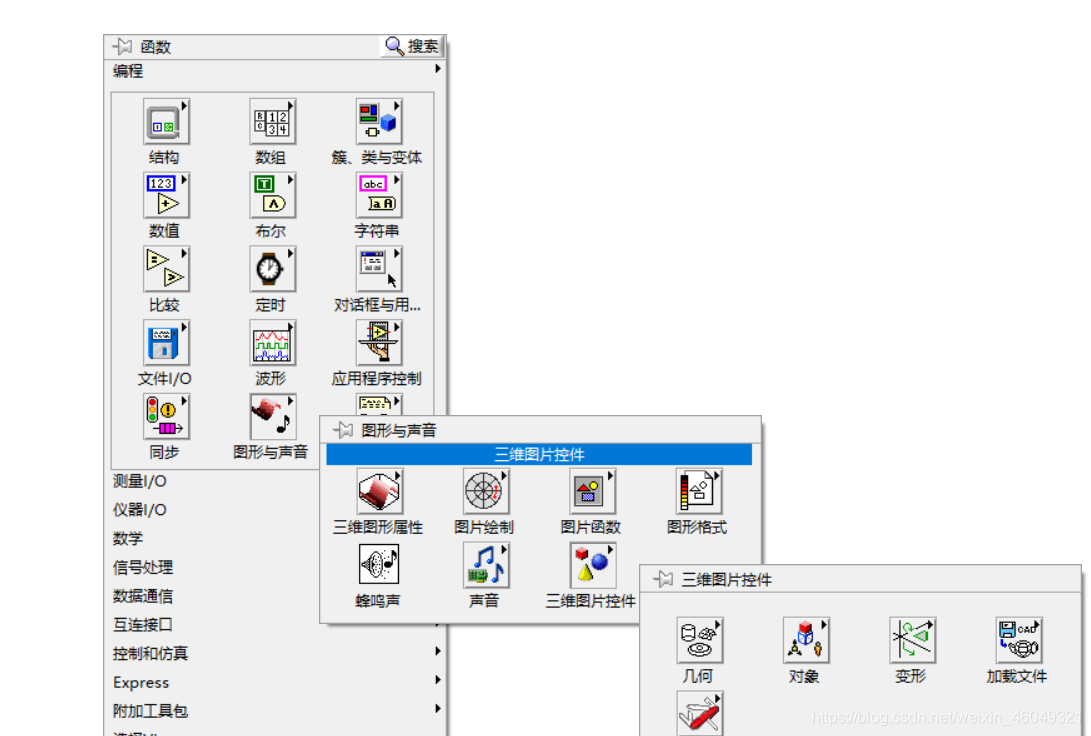Open the 字符串 (String) palette icon
Image resolution: width=1091 pixels, height=736 pixels.
pyautogui.click(x=379, y=195)
